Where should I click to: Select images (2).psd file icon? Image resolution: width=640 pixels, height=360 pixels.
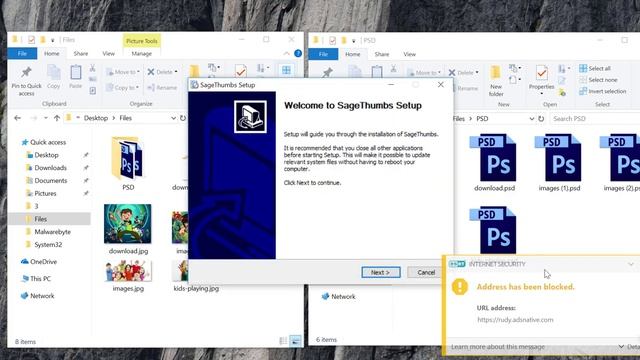(x=620, y=158)
